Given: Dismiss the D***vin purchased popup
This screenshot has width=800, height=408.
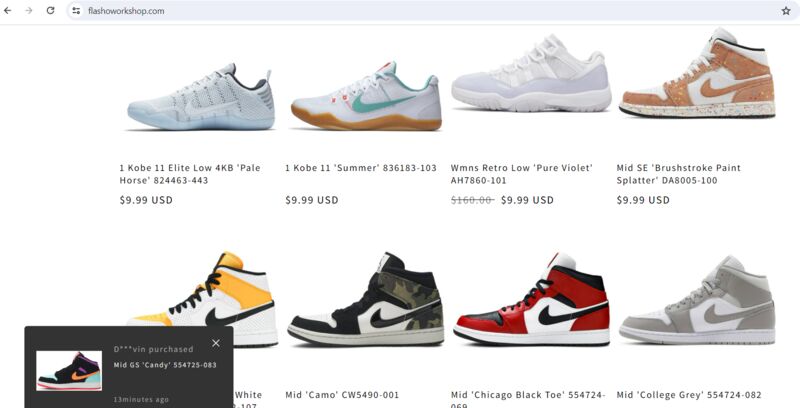Looking at the screenshot, I should coord(216,343).
